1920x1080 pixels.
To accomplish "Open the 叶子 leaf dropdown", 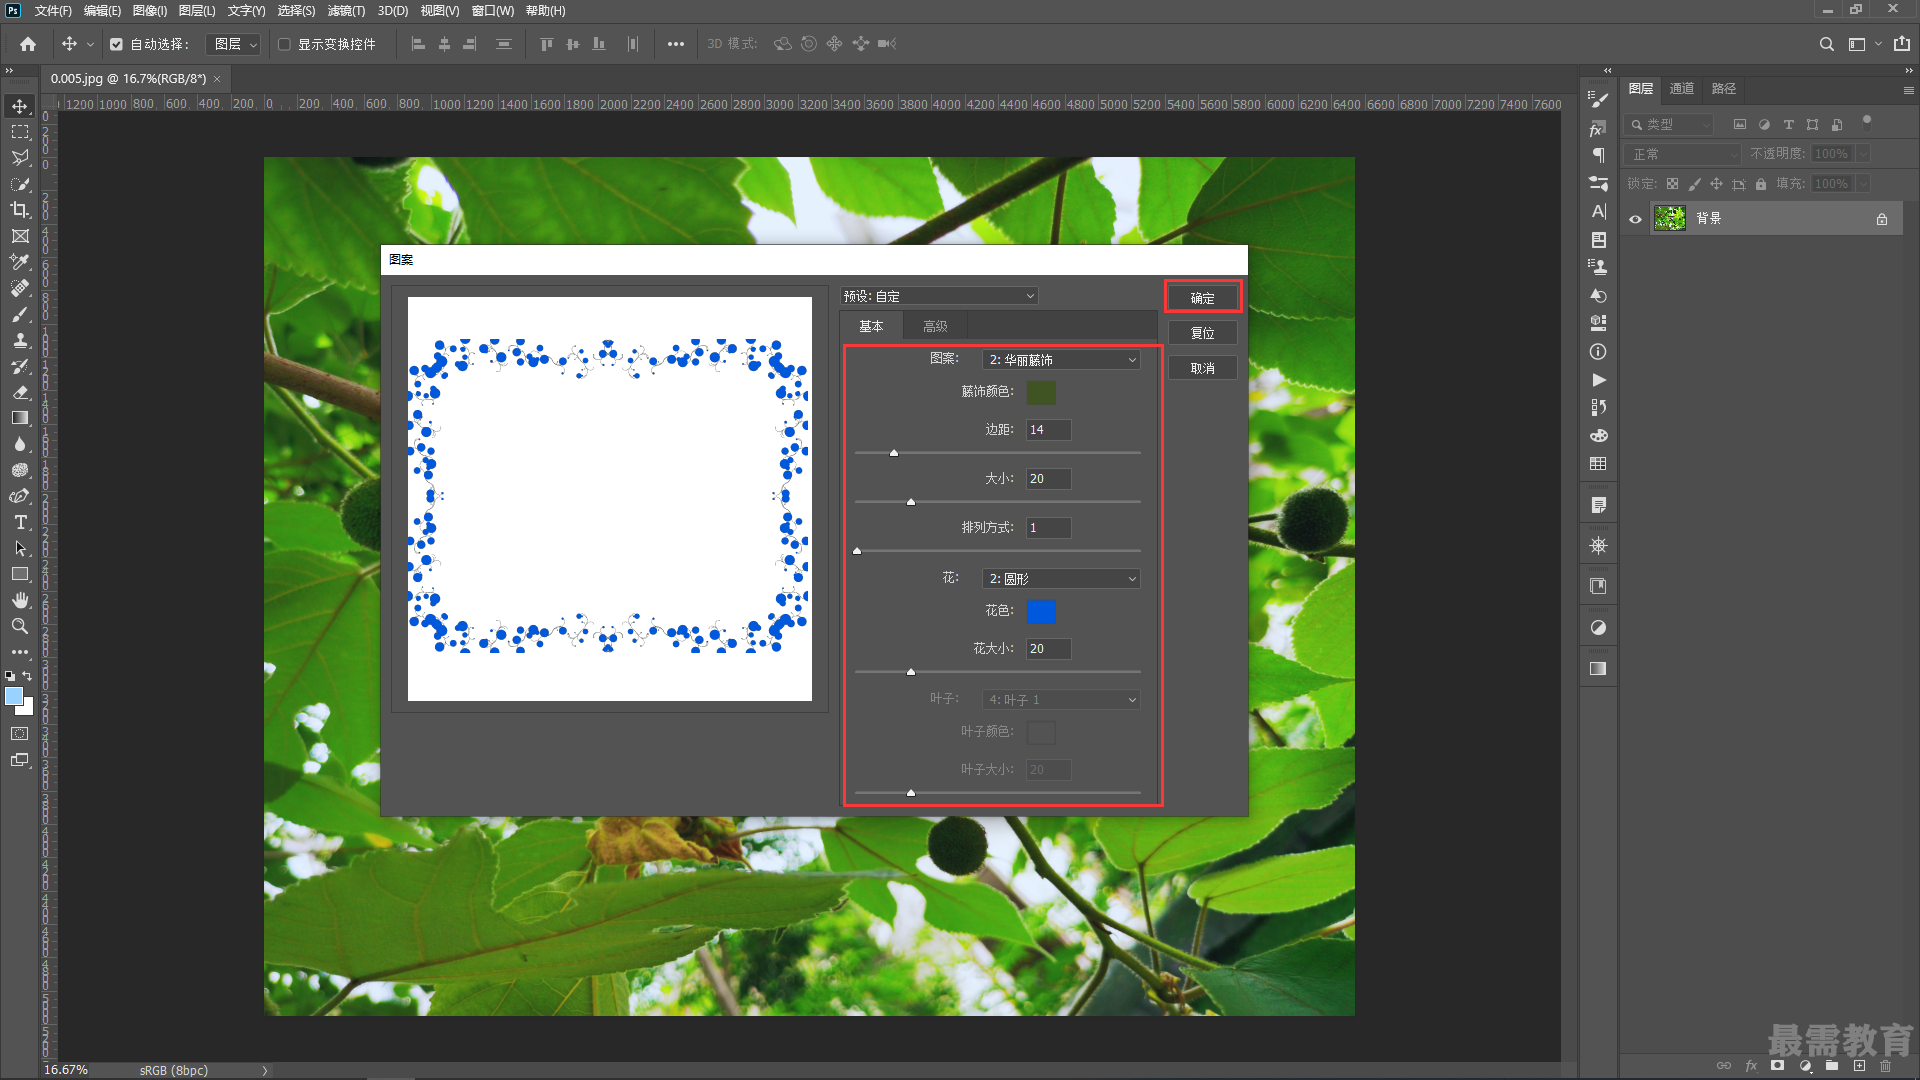I will (x=1061, y=700).
